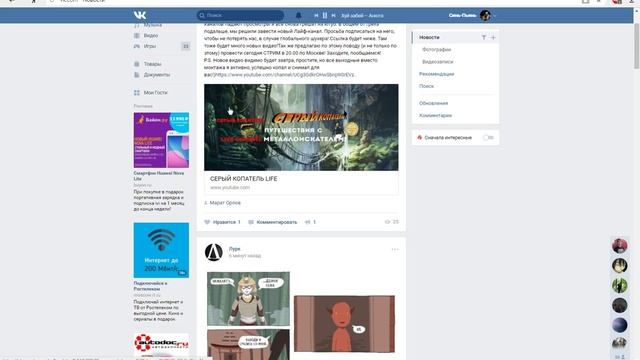Select Комментарии in right panel
This screenshot has height=360, width=640.
tap(435, 116)
